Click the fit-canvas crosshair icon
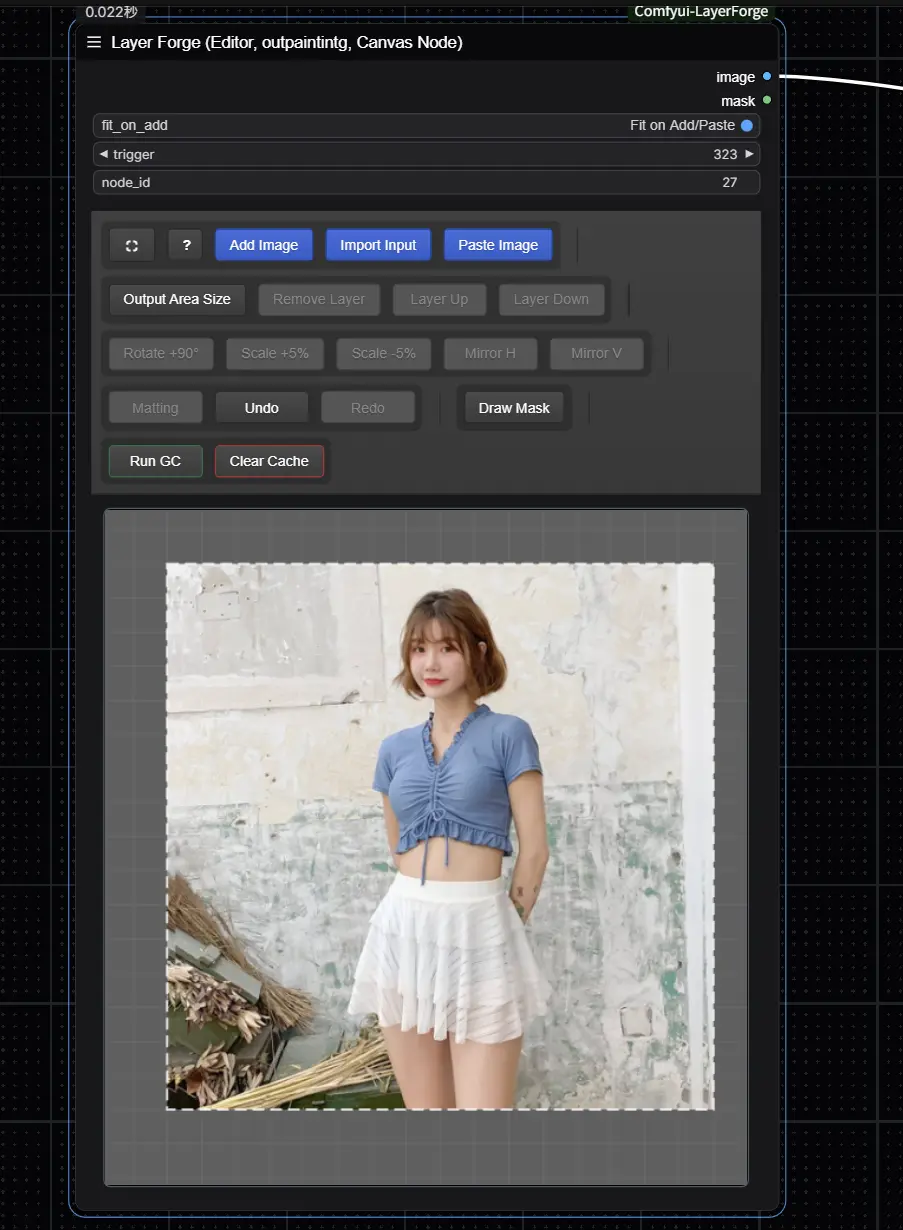This screenshot has width=903, height=1230. point(131,244)
